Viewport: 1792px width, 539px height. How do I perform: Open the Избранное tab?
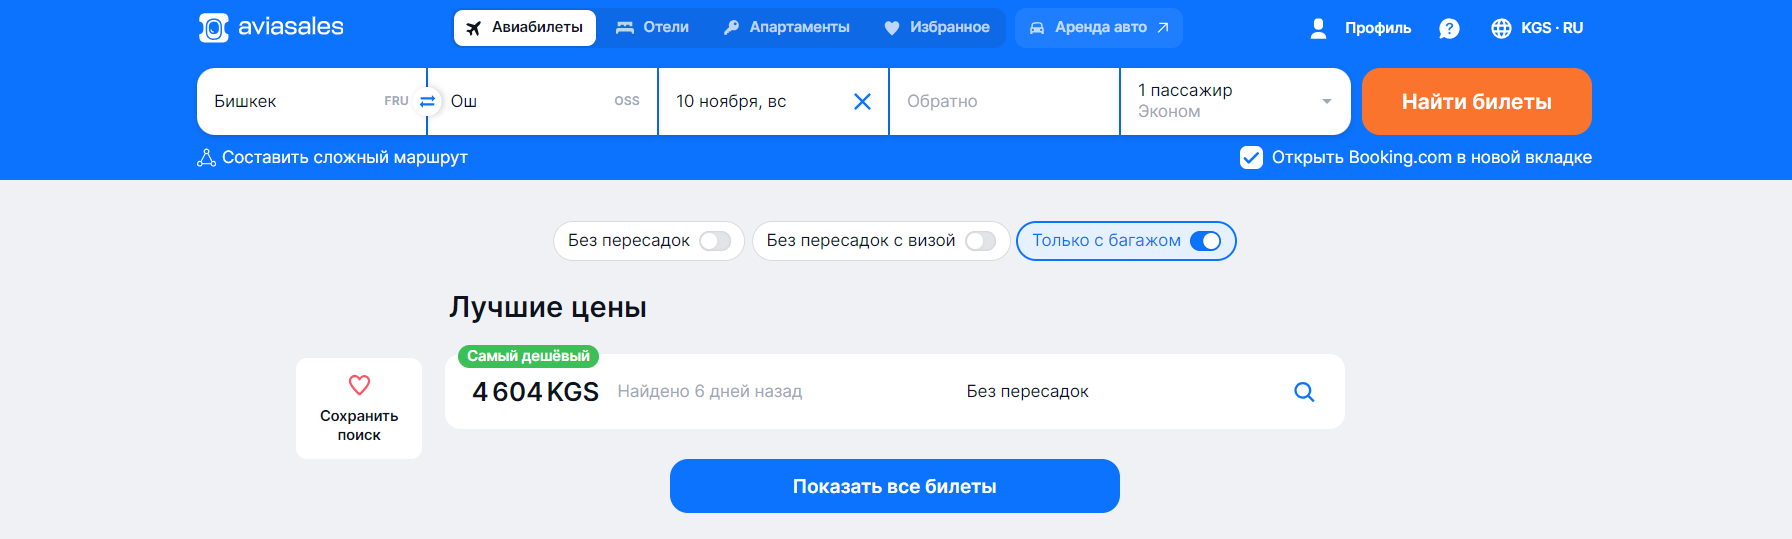[x=937, y=28]
